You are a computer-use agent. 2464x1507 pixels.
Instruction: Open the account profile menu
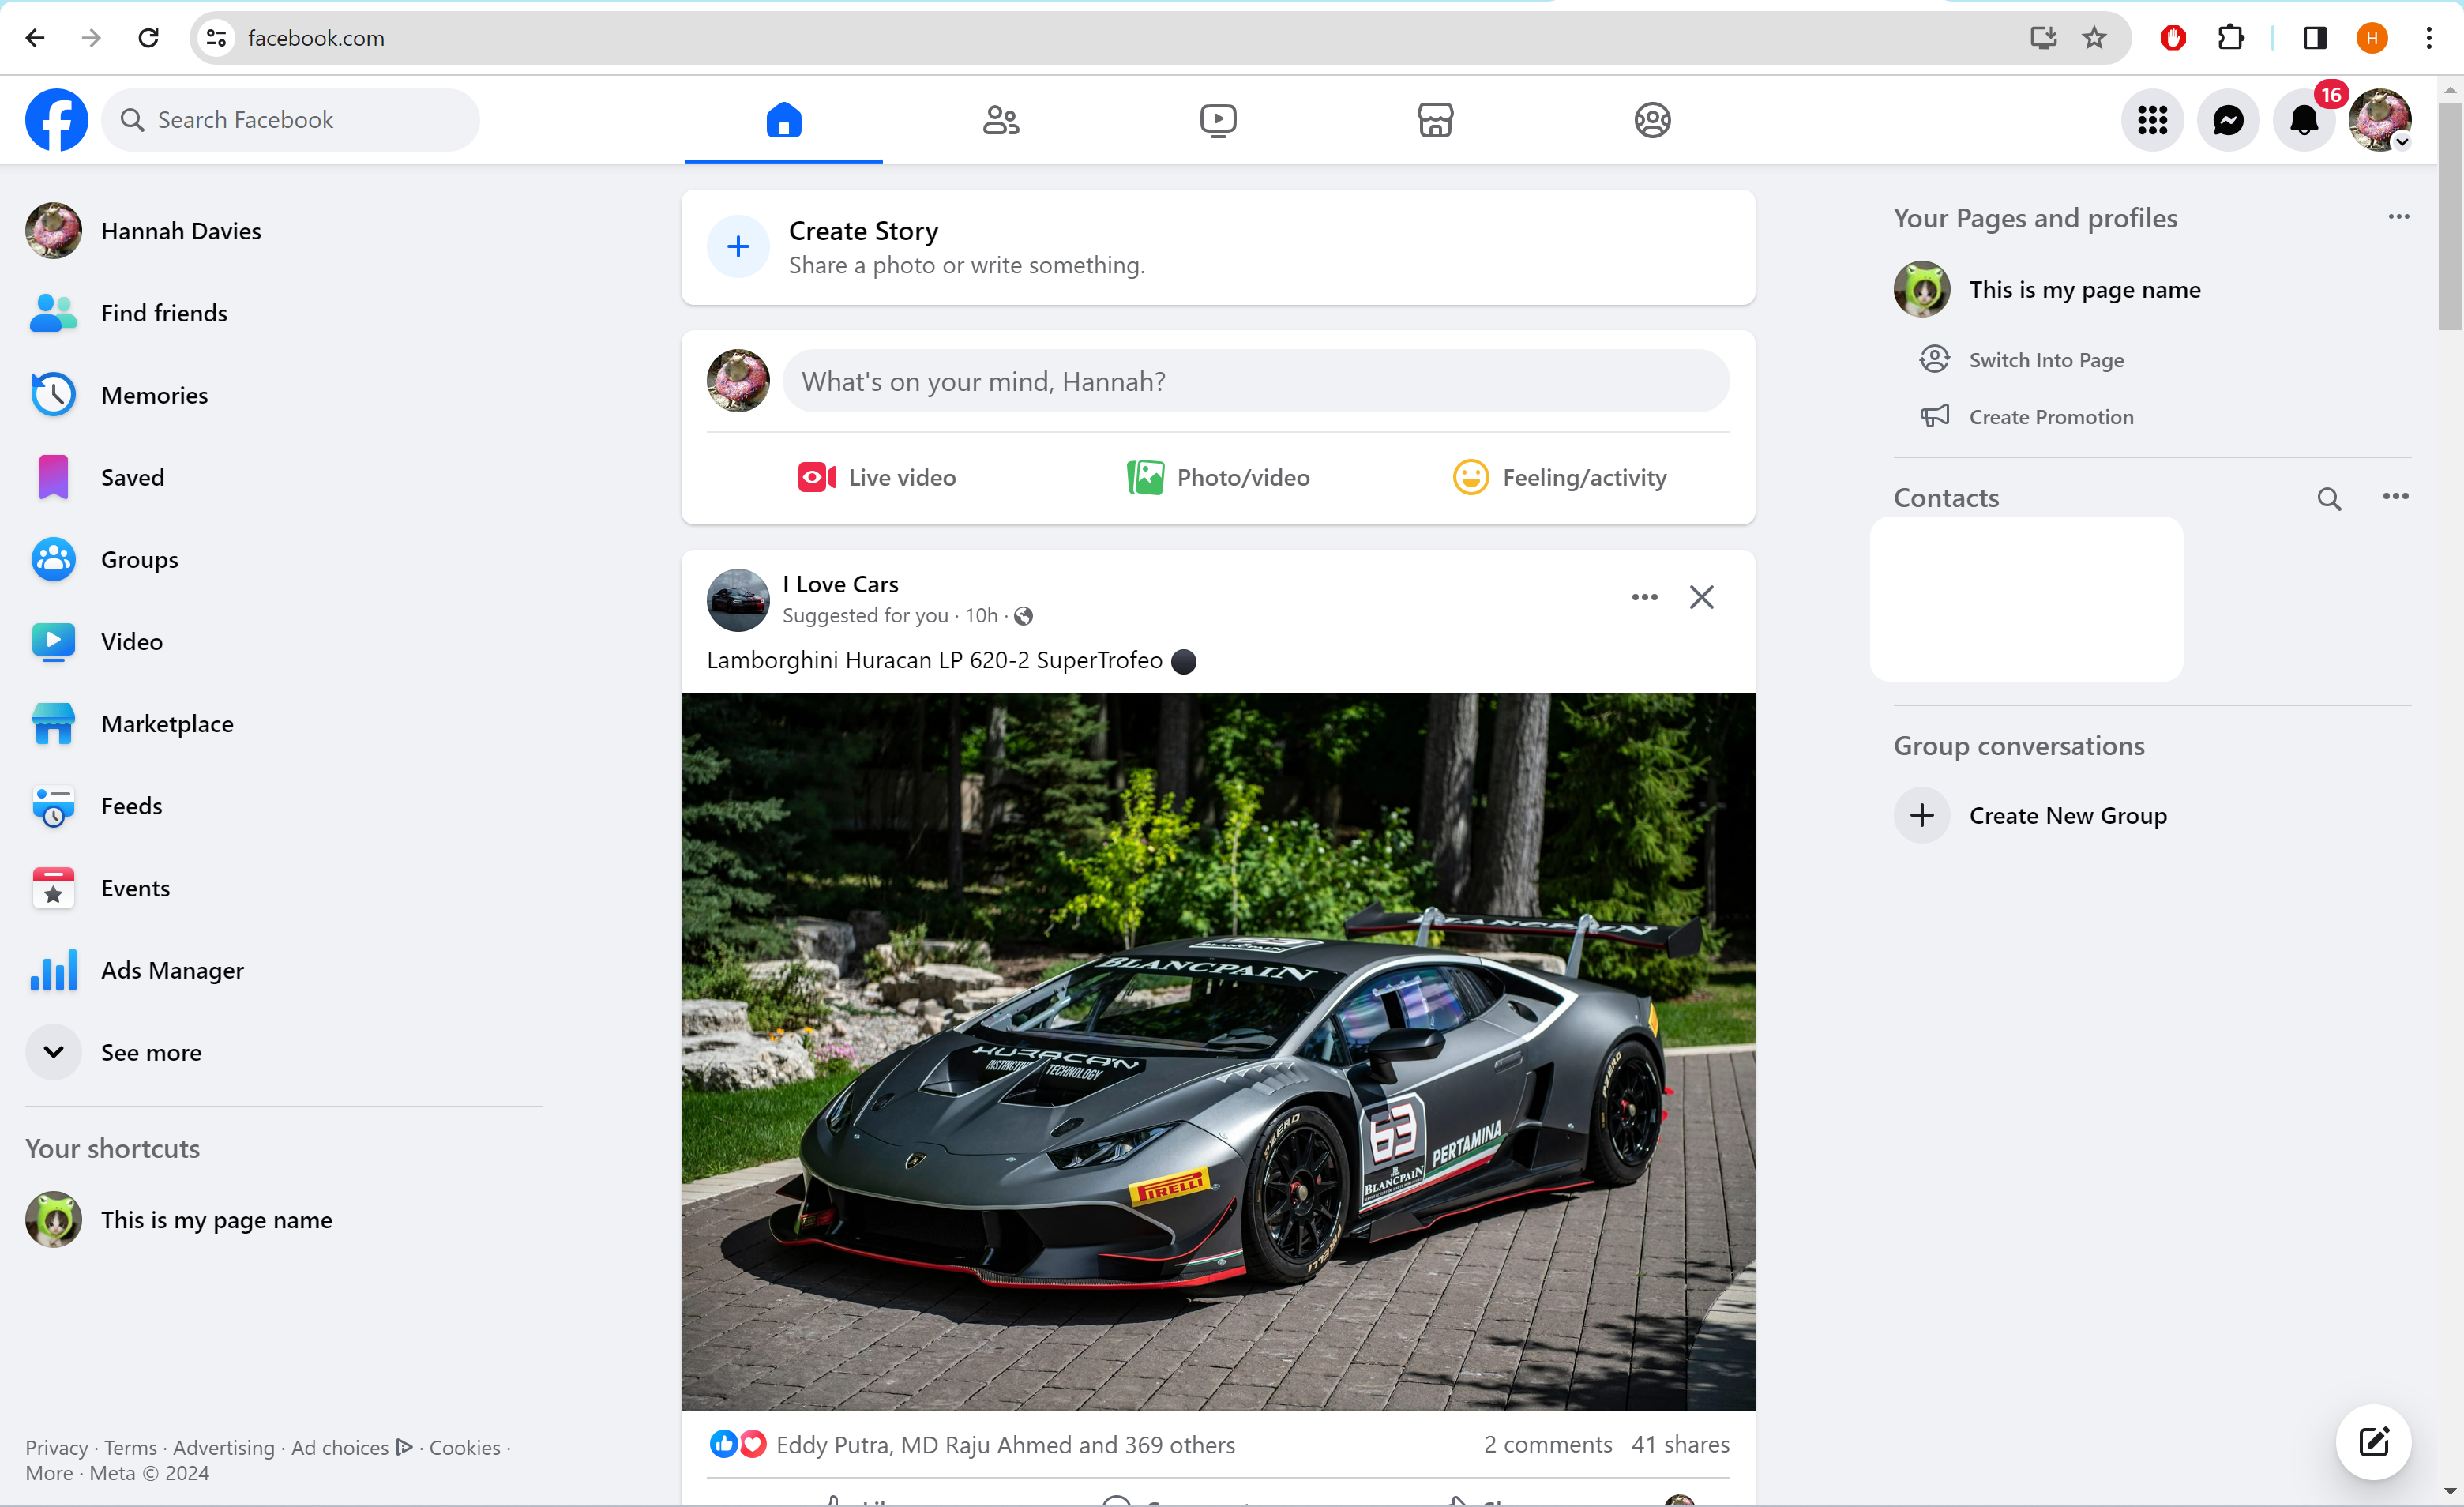2380,120
